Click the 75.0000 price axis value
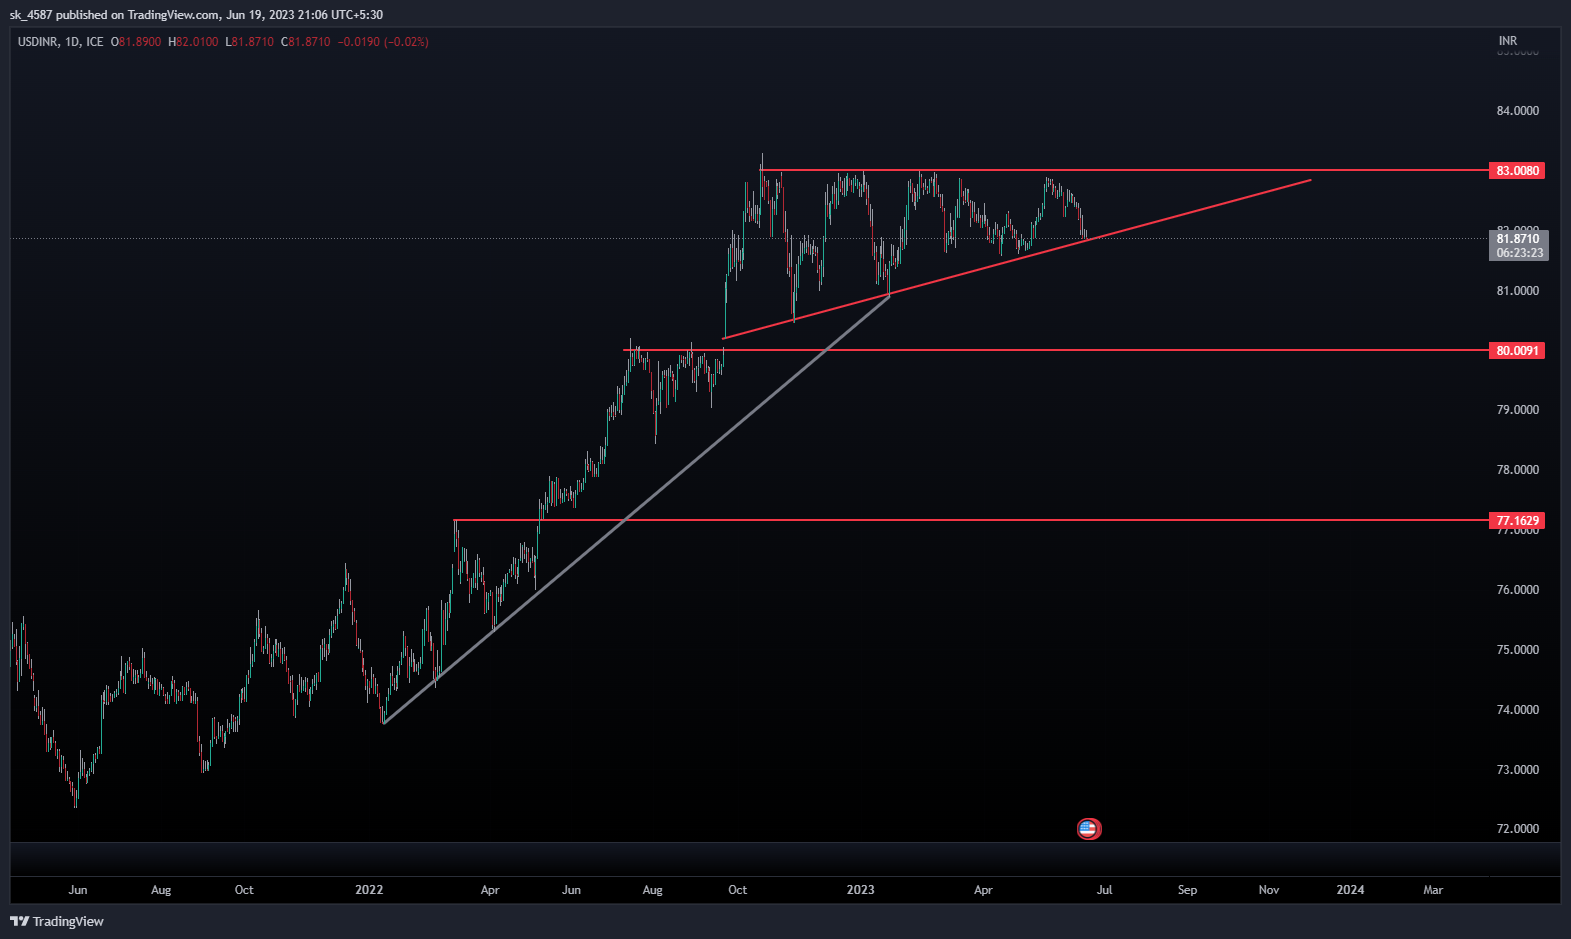1571x939 pixels. pyautogui.click(x=1517, y=650)
